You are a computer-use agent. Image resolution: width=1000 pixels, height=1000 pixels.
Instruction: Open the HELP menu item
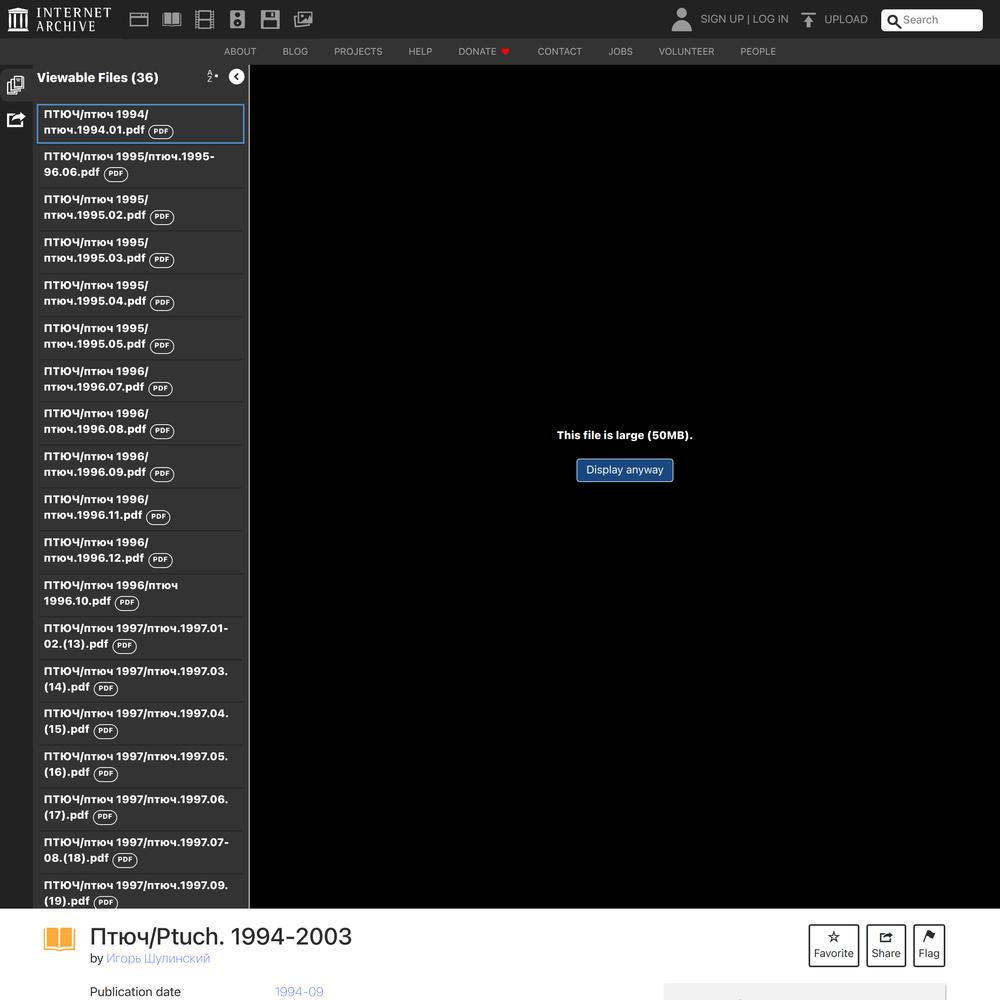420,52
